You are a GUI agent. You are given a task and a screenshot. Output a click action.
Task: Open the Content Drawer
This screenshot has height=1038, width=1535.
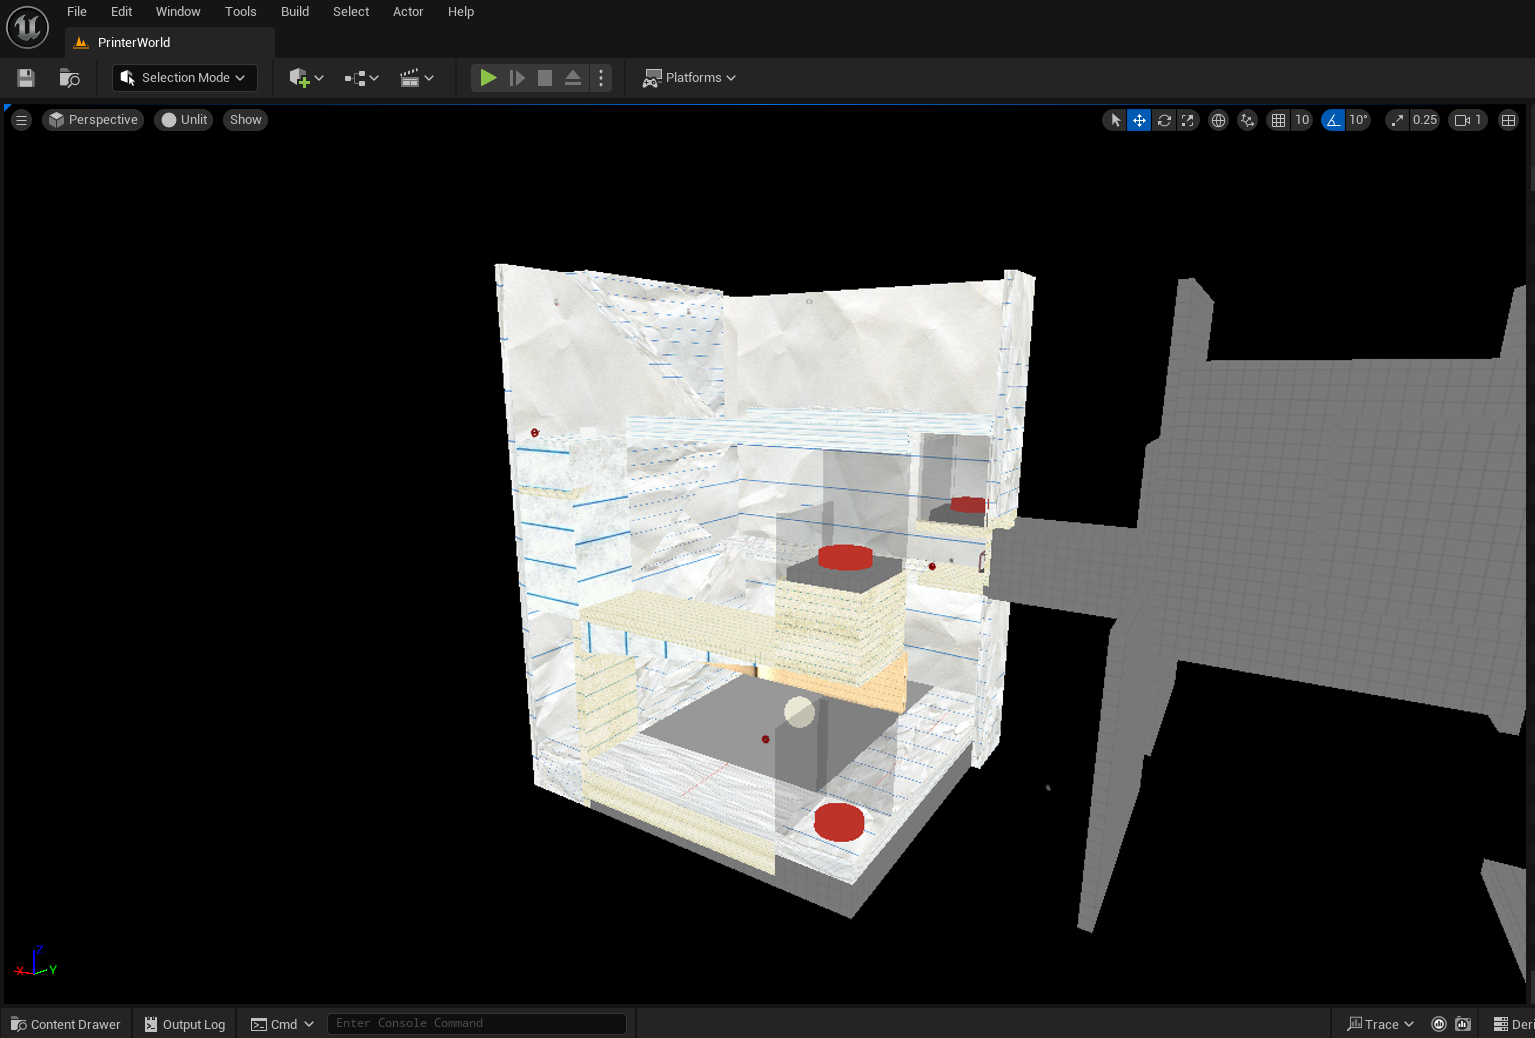65,1024
